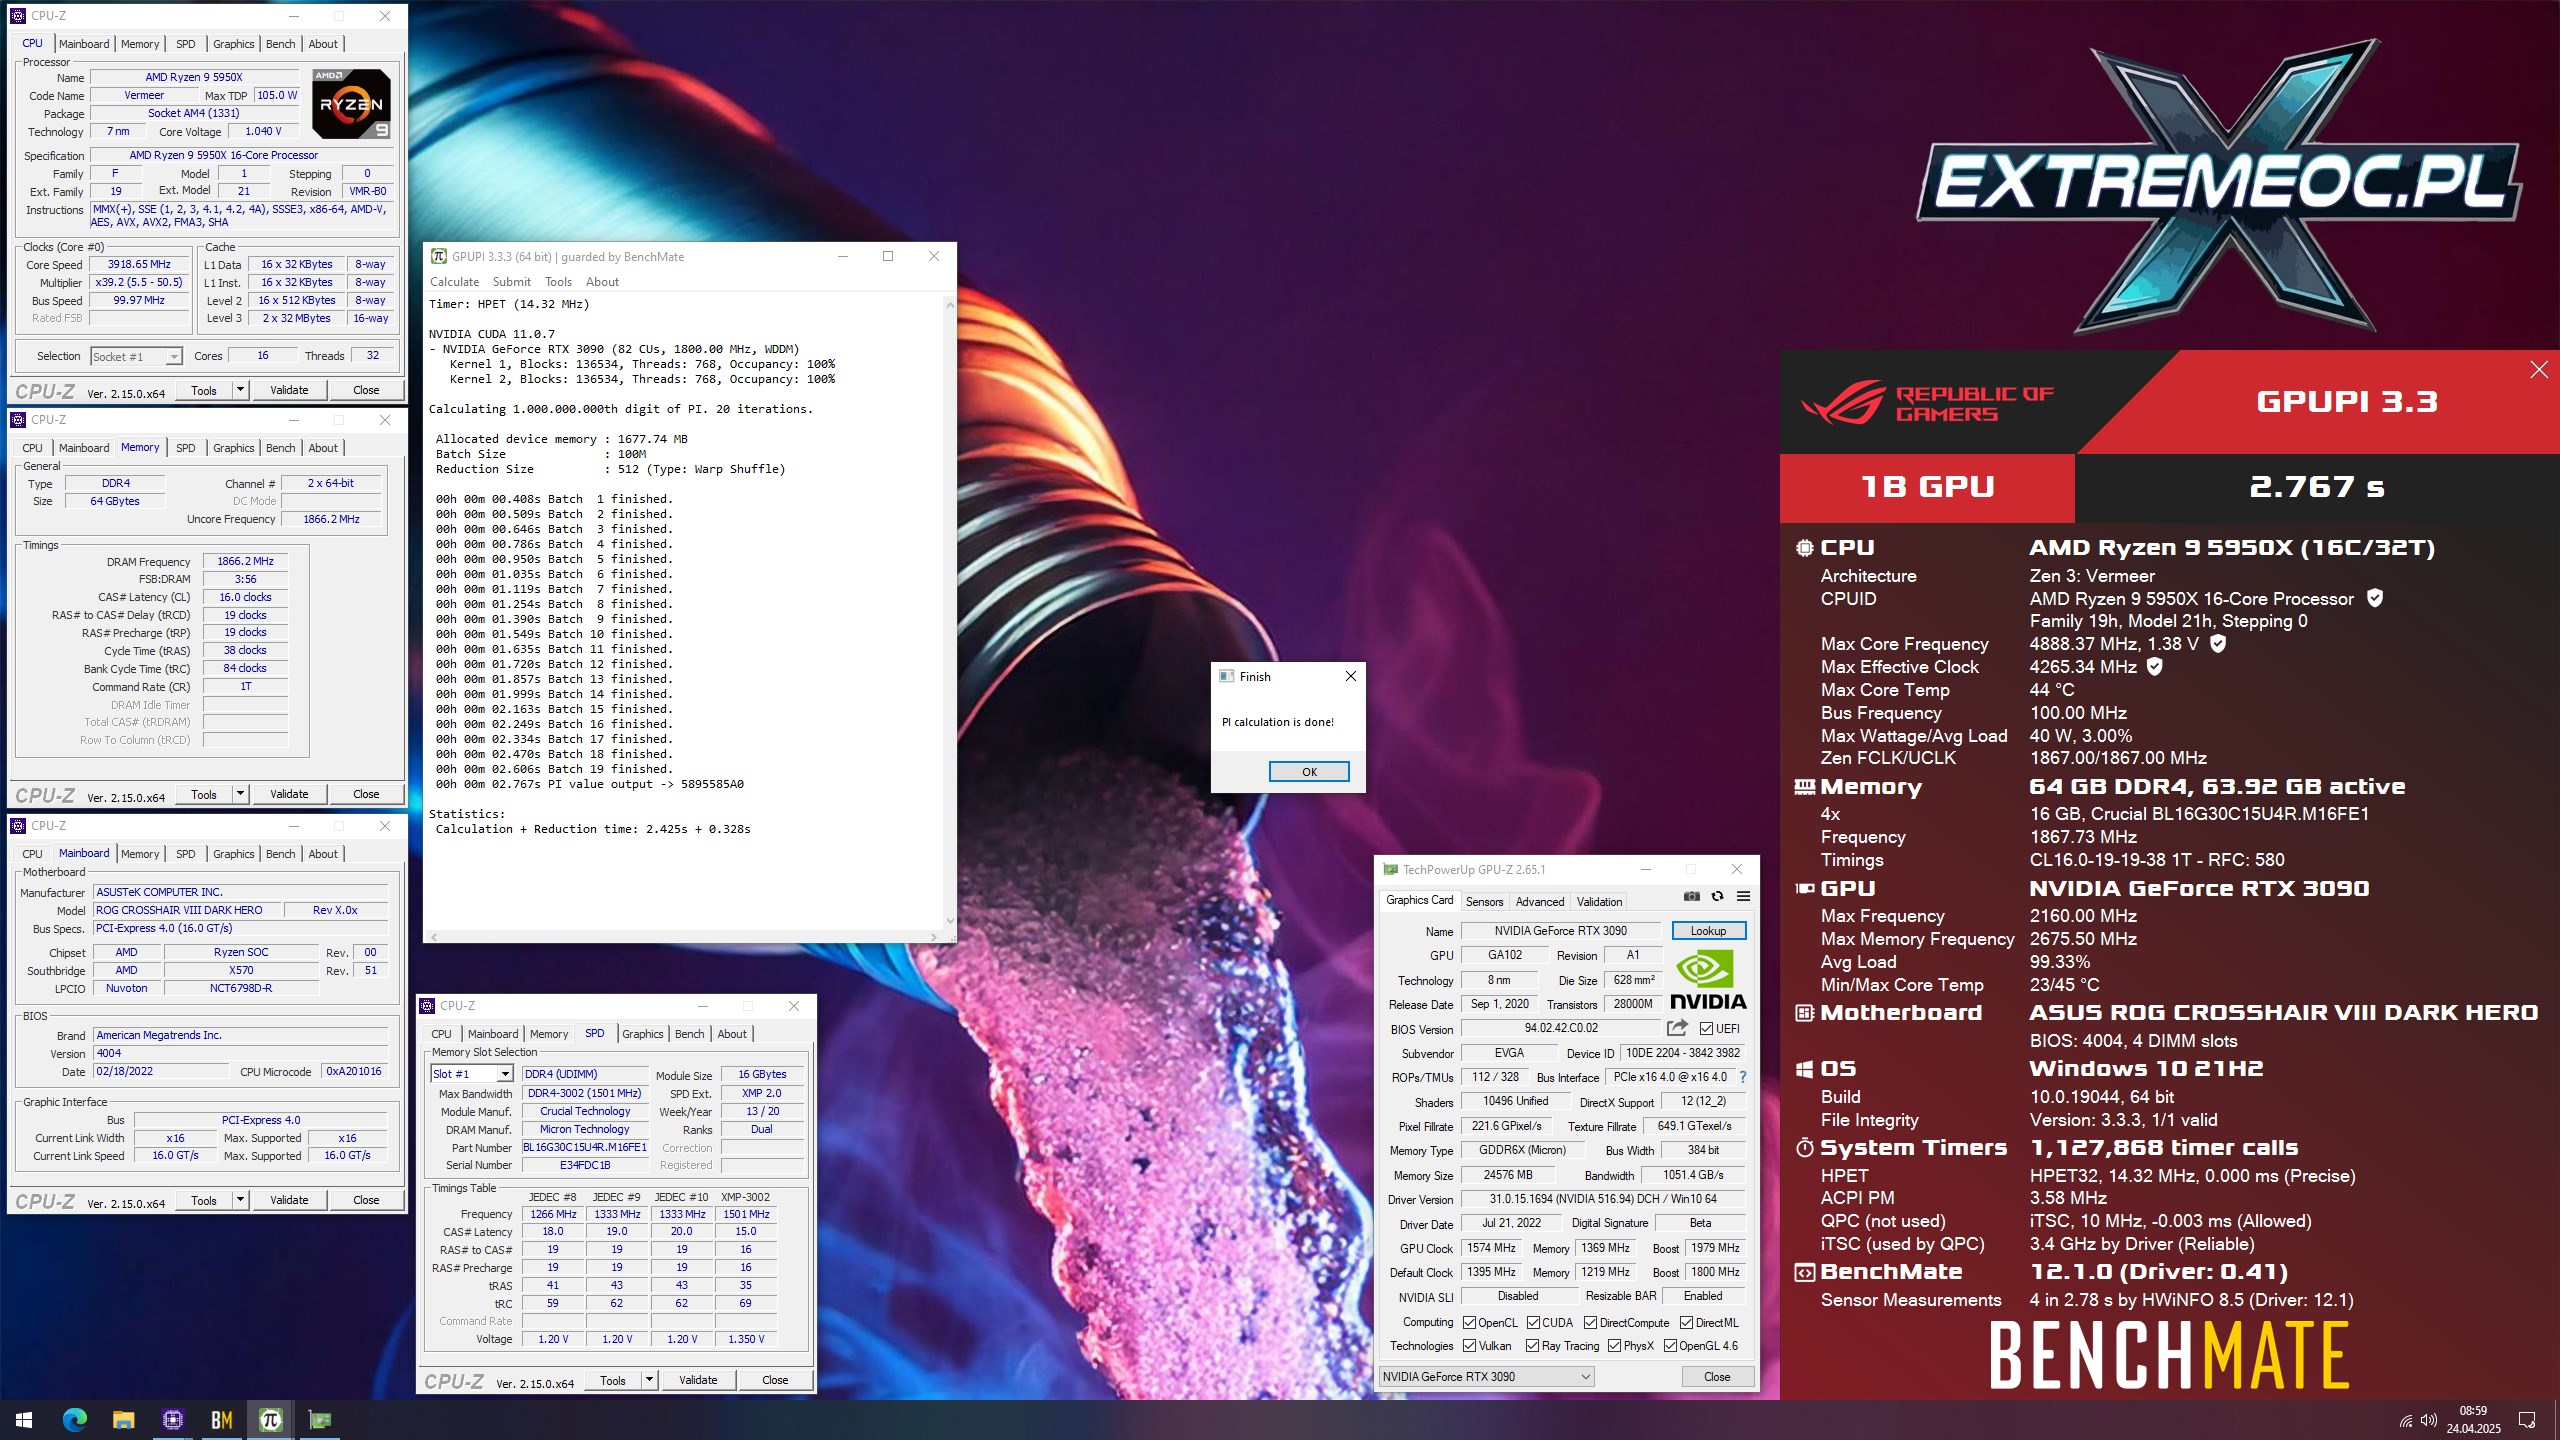
Task: Toggle the Vulkan checkbox
Action: click(x=1469, y=1345)
